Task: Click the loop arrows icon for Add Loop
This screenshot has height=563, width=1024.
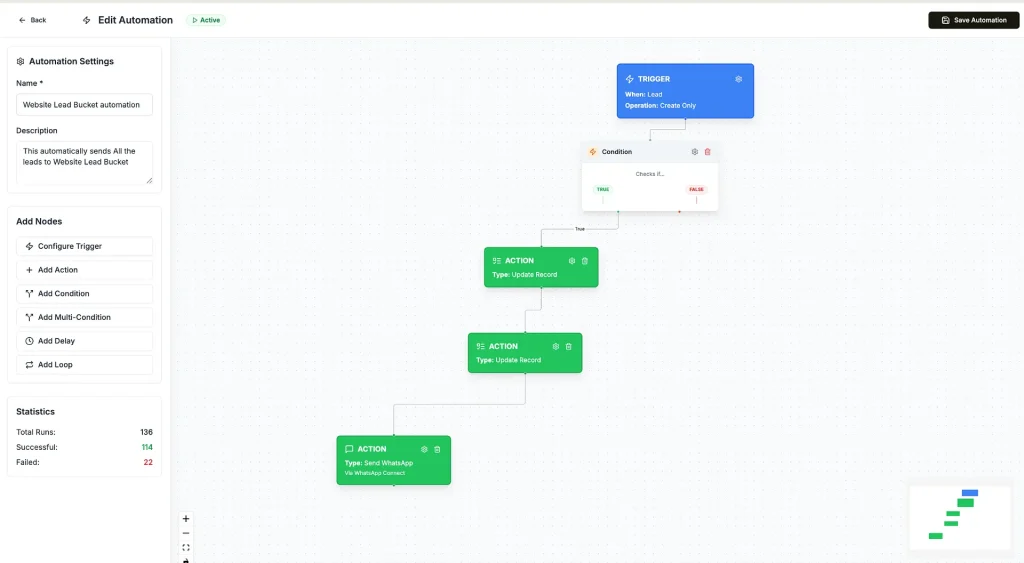Action: pyautogui.click(x=29, y=364)
